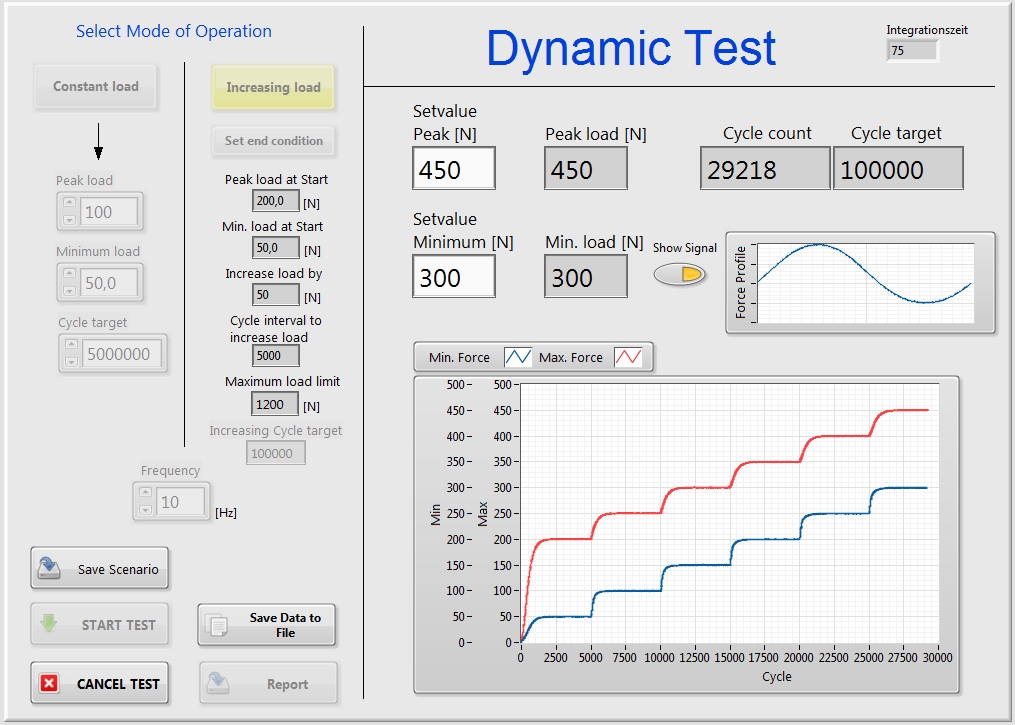
Task: Increment the Peak load stepper up arrow
Action: tap(69, 204)
